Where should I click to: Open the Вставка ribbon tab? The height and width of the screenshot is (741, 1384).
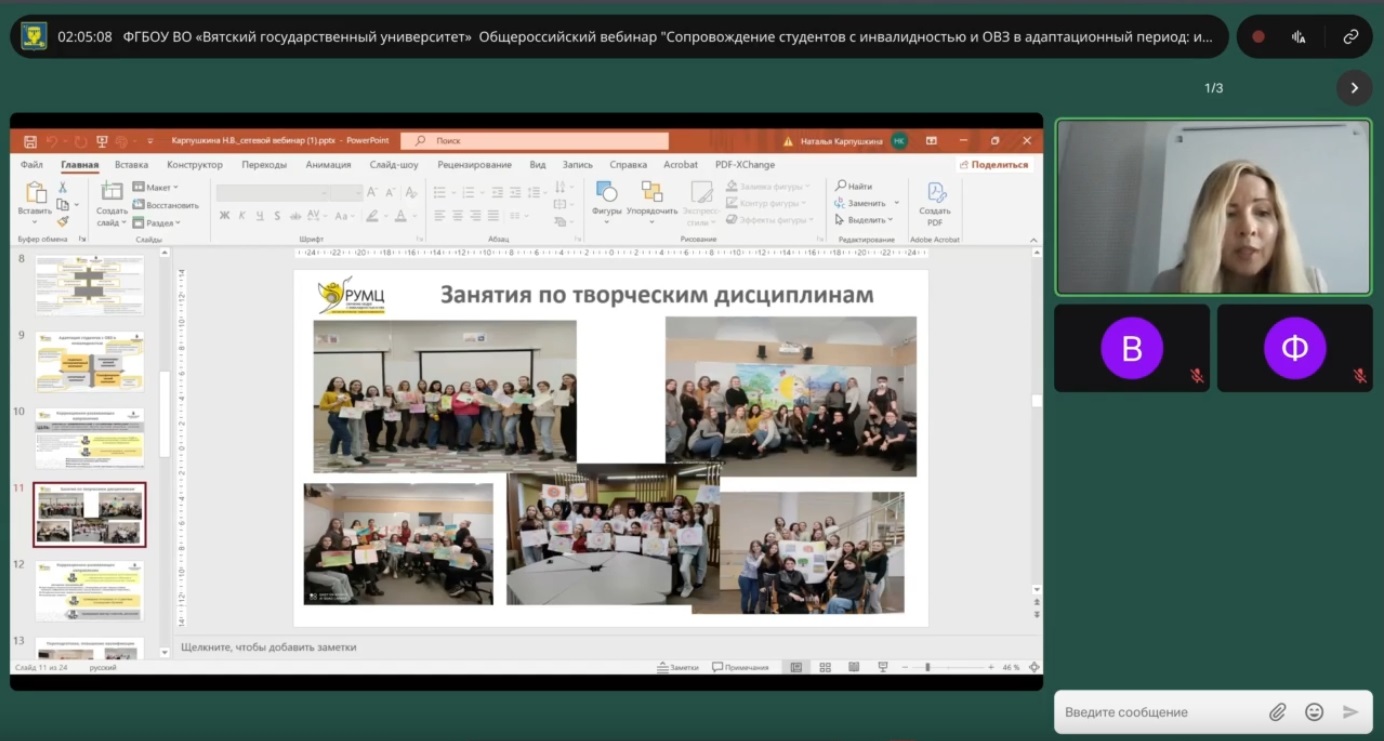coord(131,164)
